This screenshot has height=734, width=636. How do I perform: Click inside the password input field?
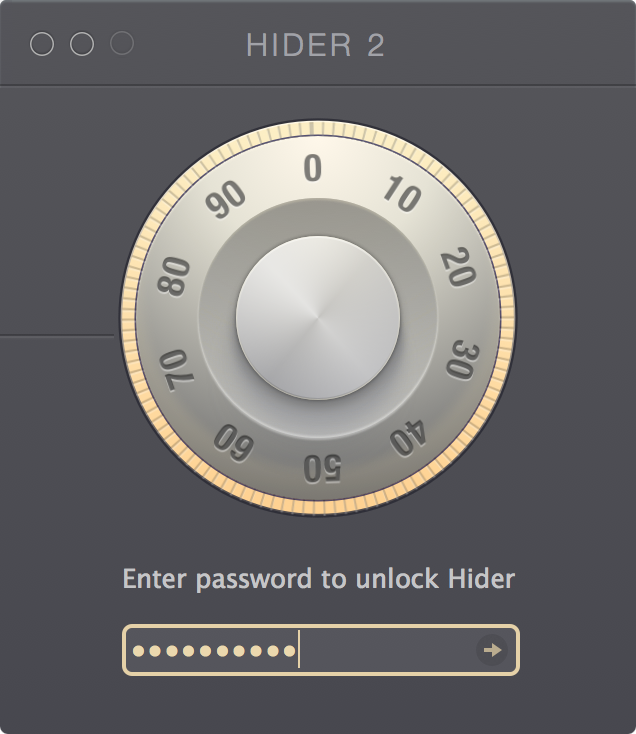pyautogui.click(x=321, y=650)
